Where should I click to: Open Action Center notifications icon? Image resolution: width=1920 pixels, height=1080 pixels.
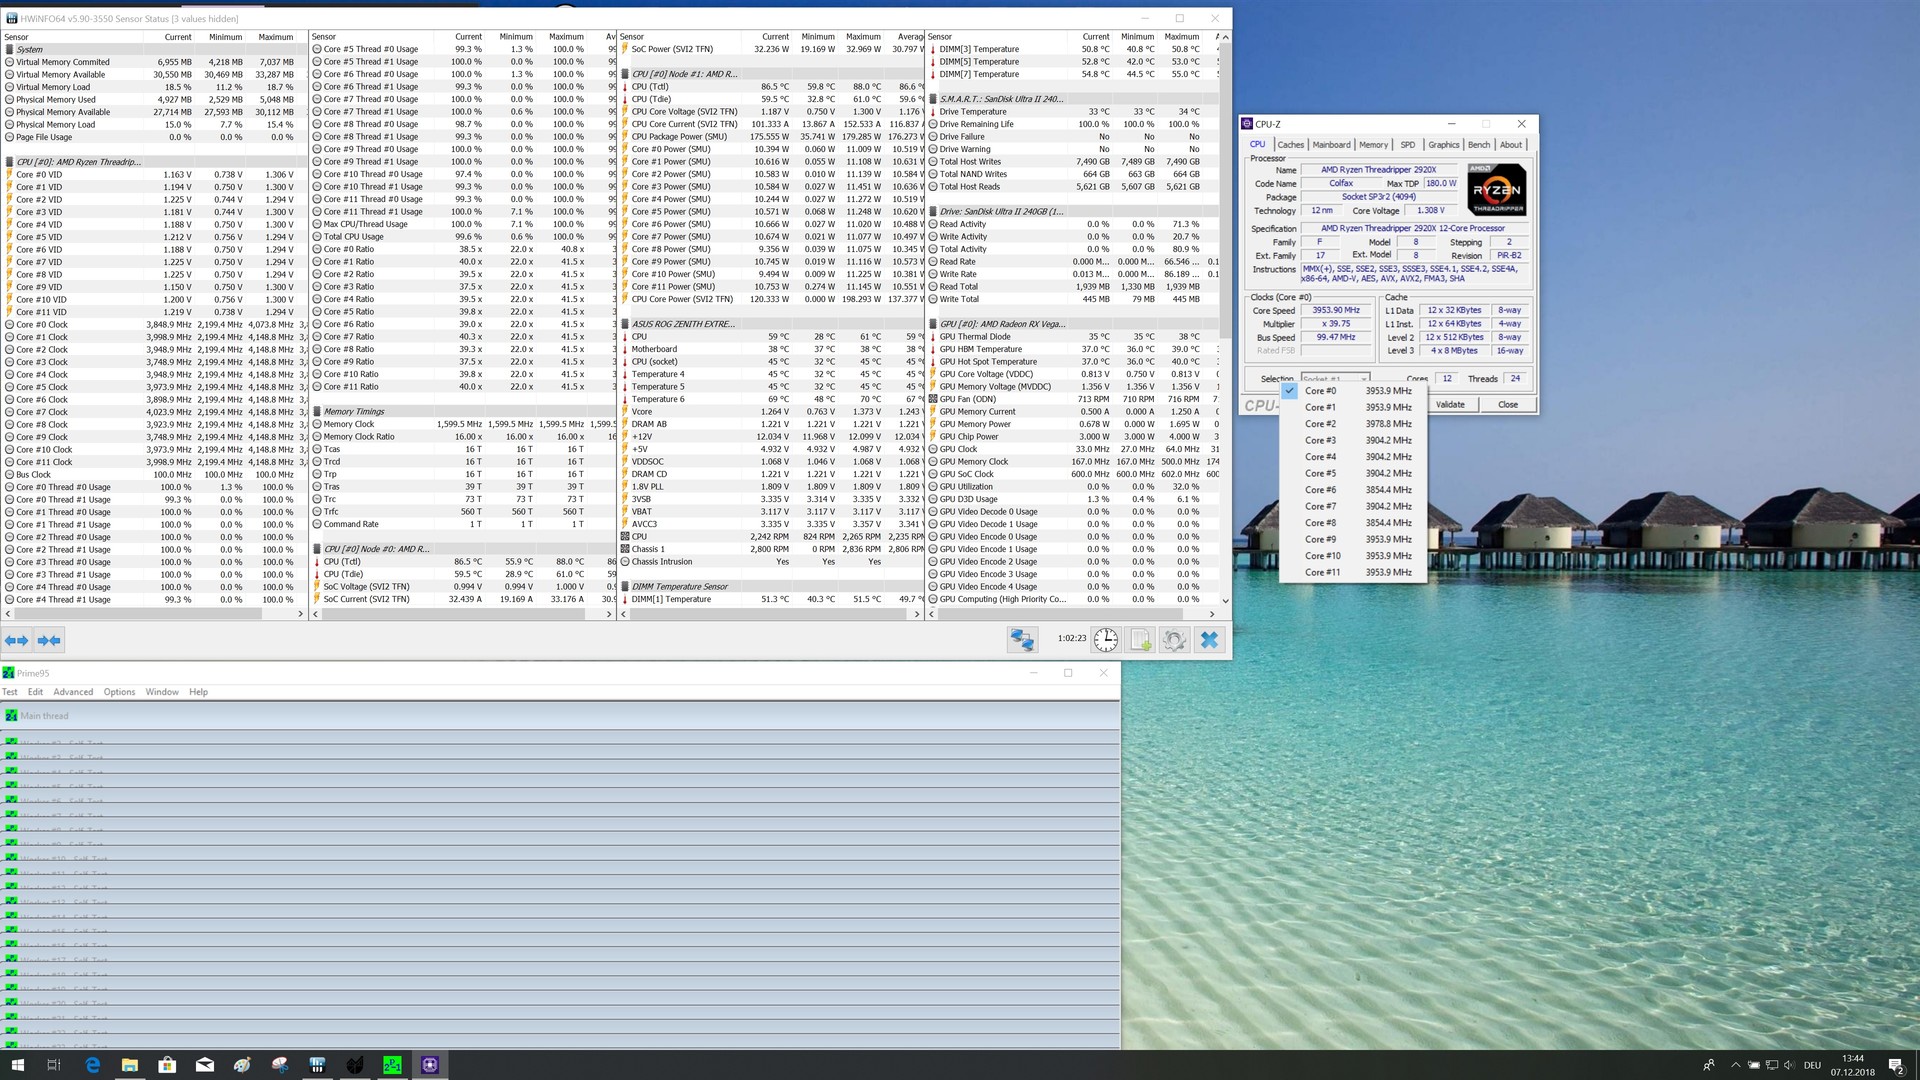(1896, 1065)
